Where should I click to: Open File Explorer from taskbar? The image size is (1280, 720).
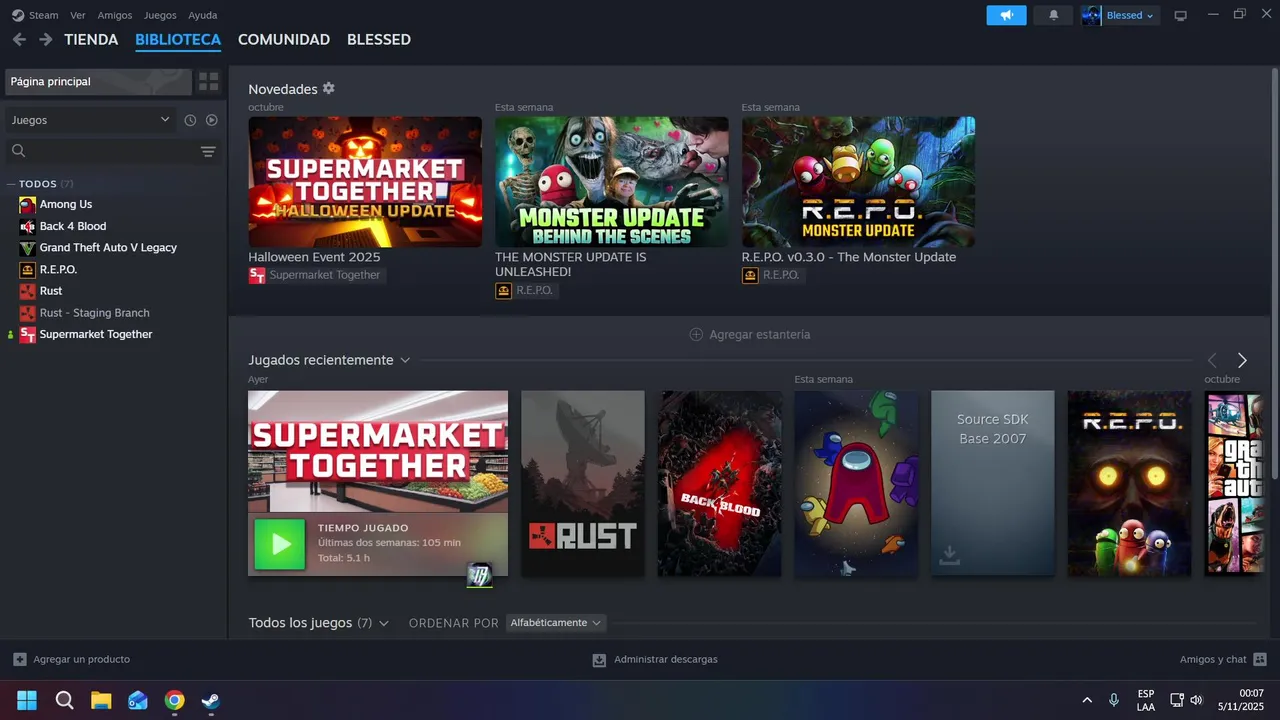pos(101,700)
